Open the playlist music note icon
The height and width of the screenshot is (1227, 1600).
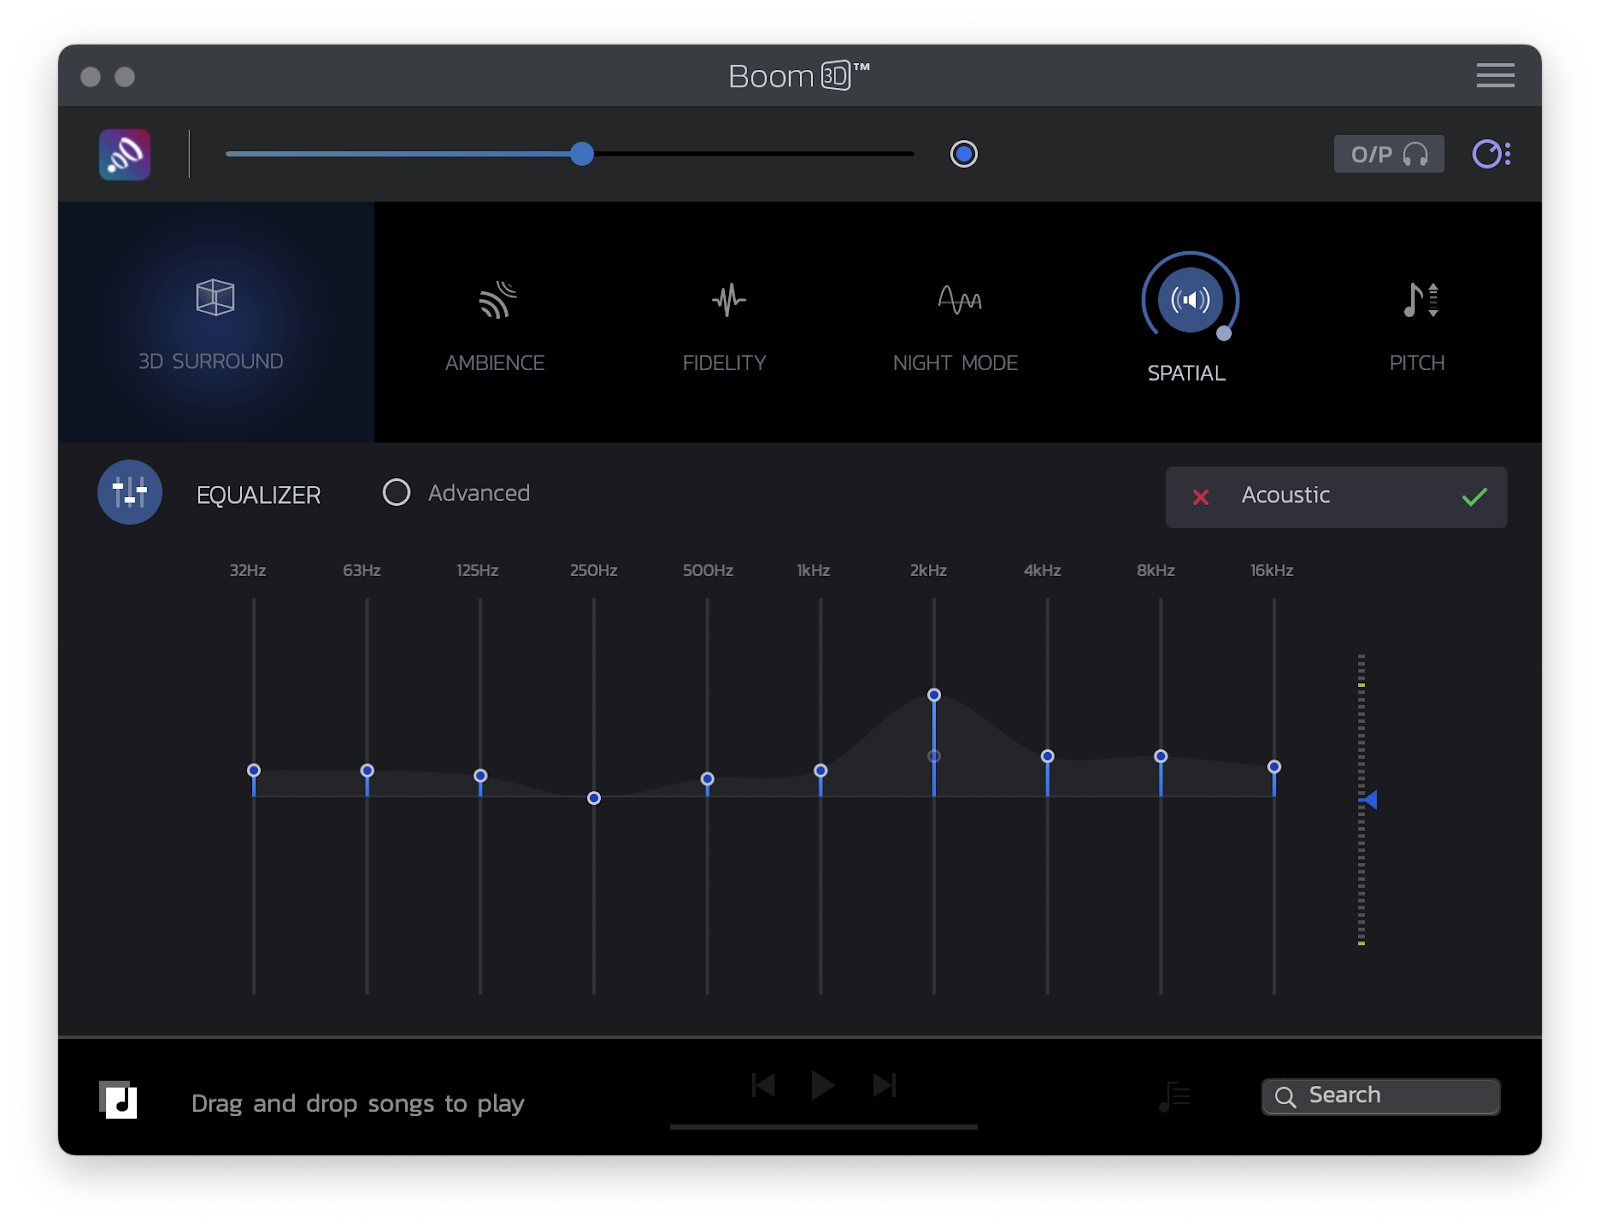pyautogui.click(x=1174, y=1097)
